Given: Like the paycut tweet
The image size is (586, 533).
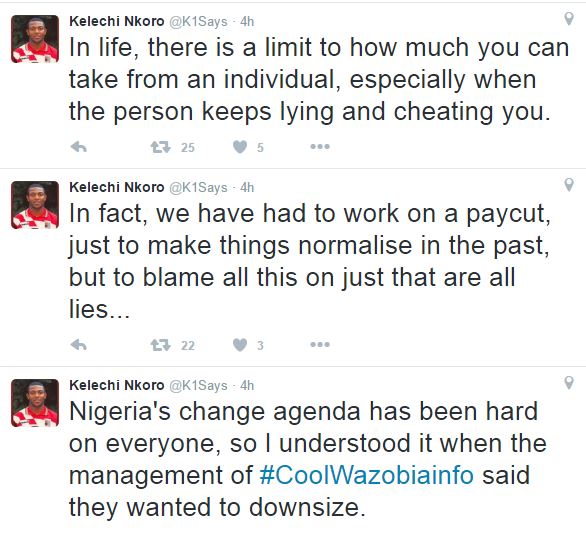Looking at the screenshot, I should pyautogui.click(x=240, y=345).
